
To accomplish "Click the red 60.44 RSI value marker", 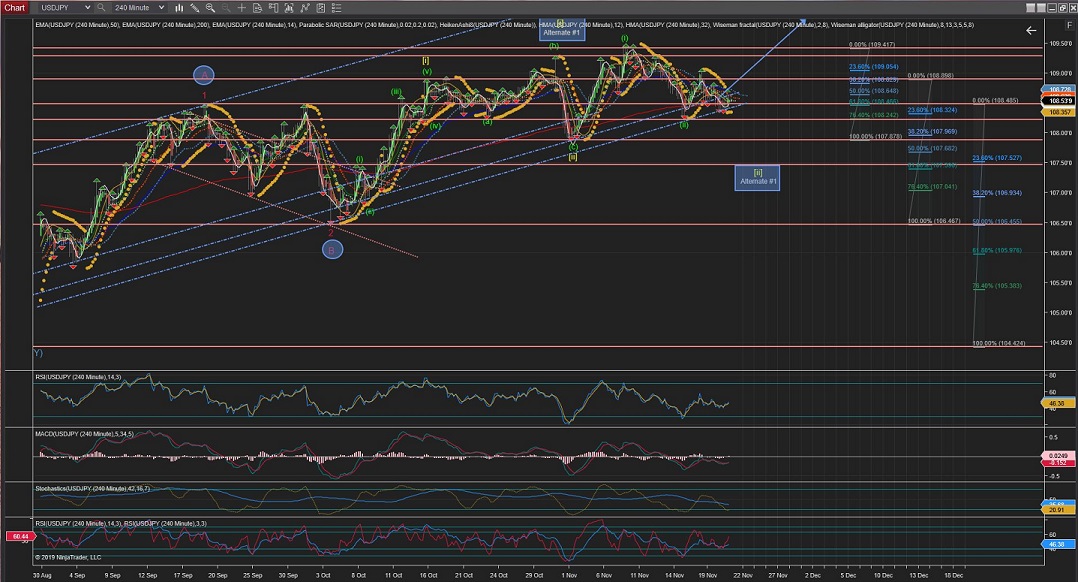I will coord(21,536).
